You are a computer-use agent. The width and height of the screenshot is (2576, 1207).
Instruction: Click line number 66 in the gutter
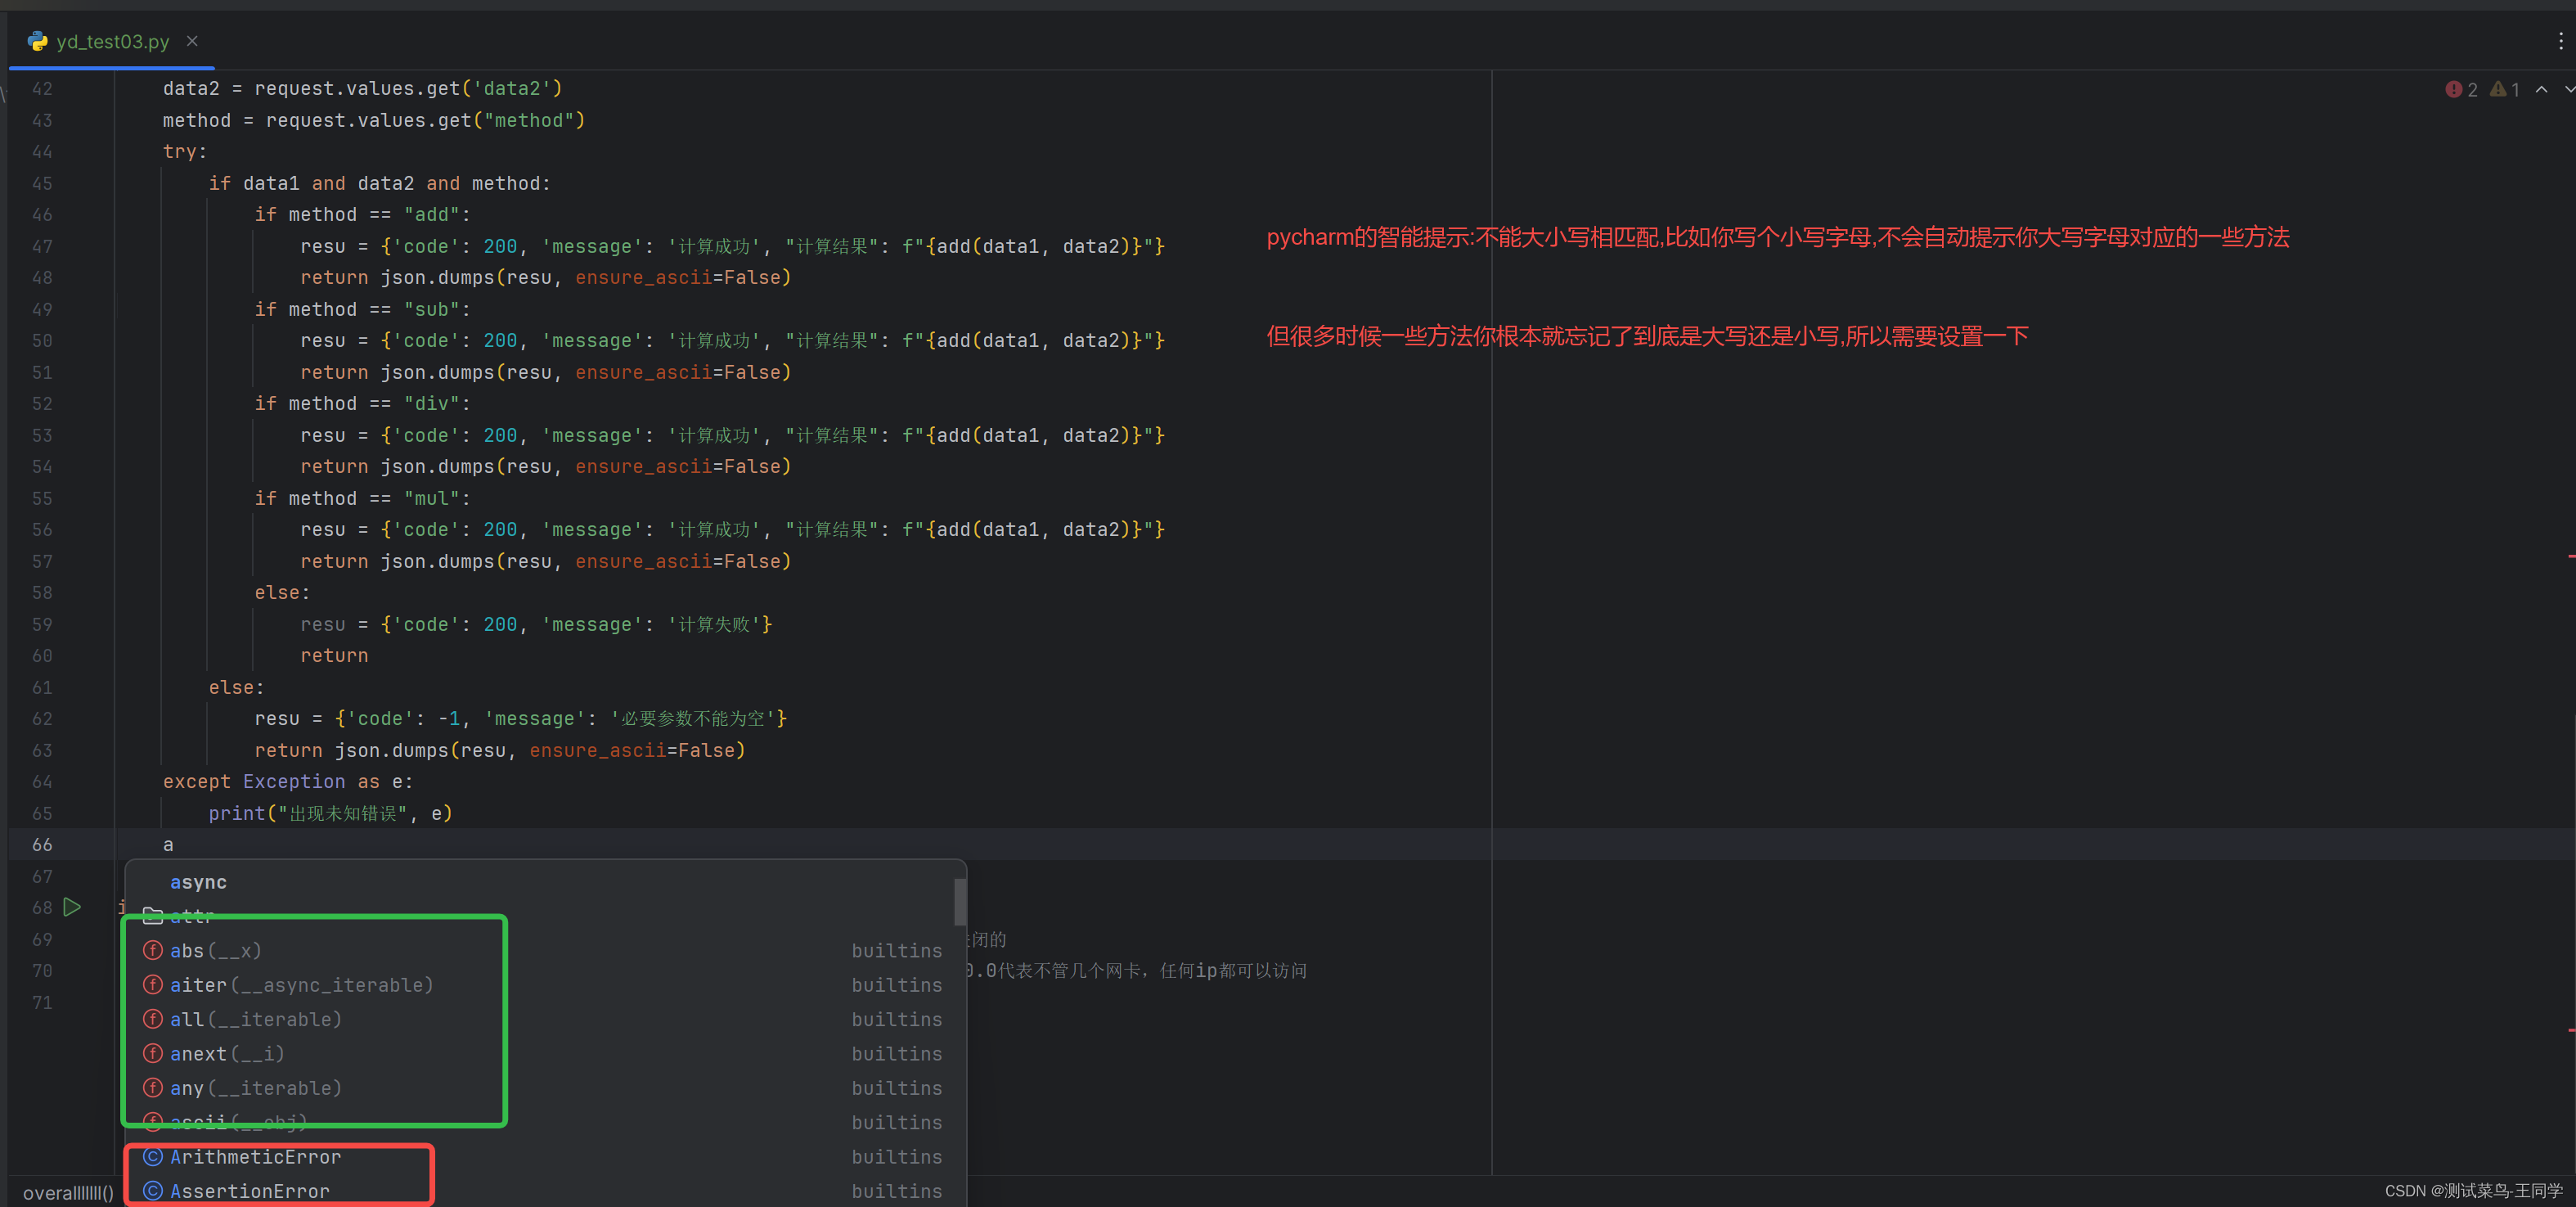pos(42,844)
